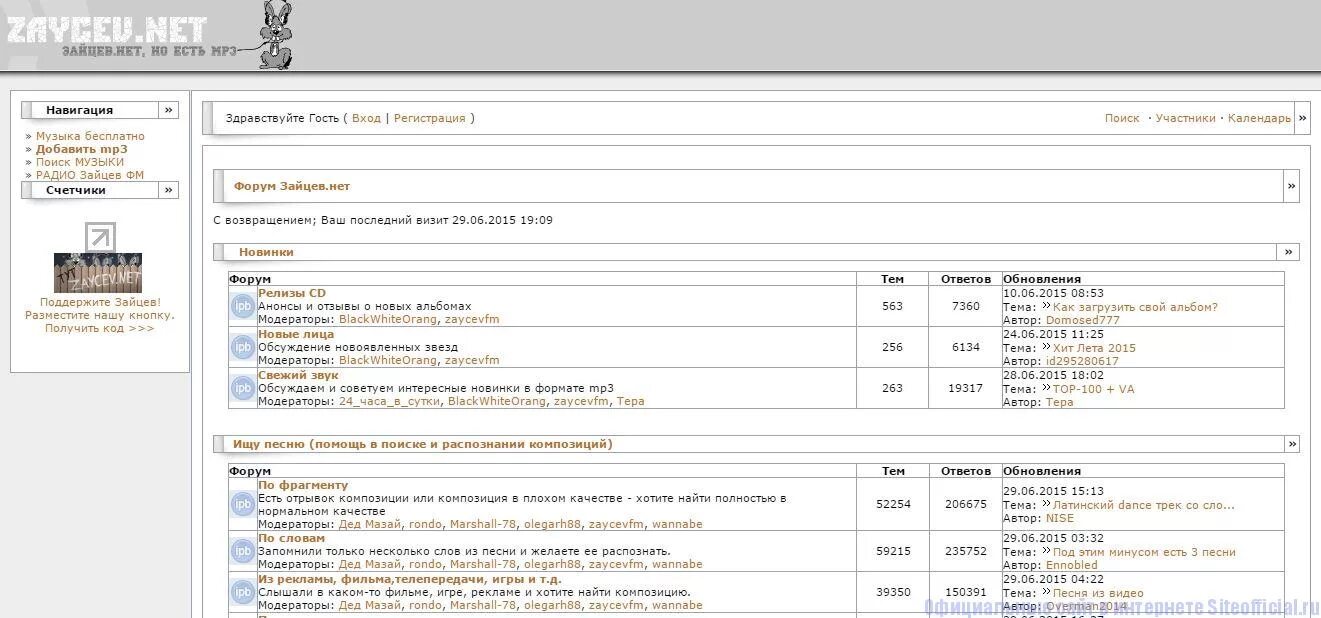The height and width of the screenshot is (618, 1321).
Task: Click ipb icon beside Релизы CD forum
Action: 243,306
